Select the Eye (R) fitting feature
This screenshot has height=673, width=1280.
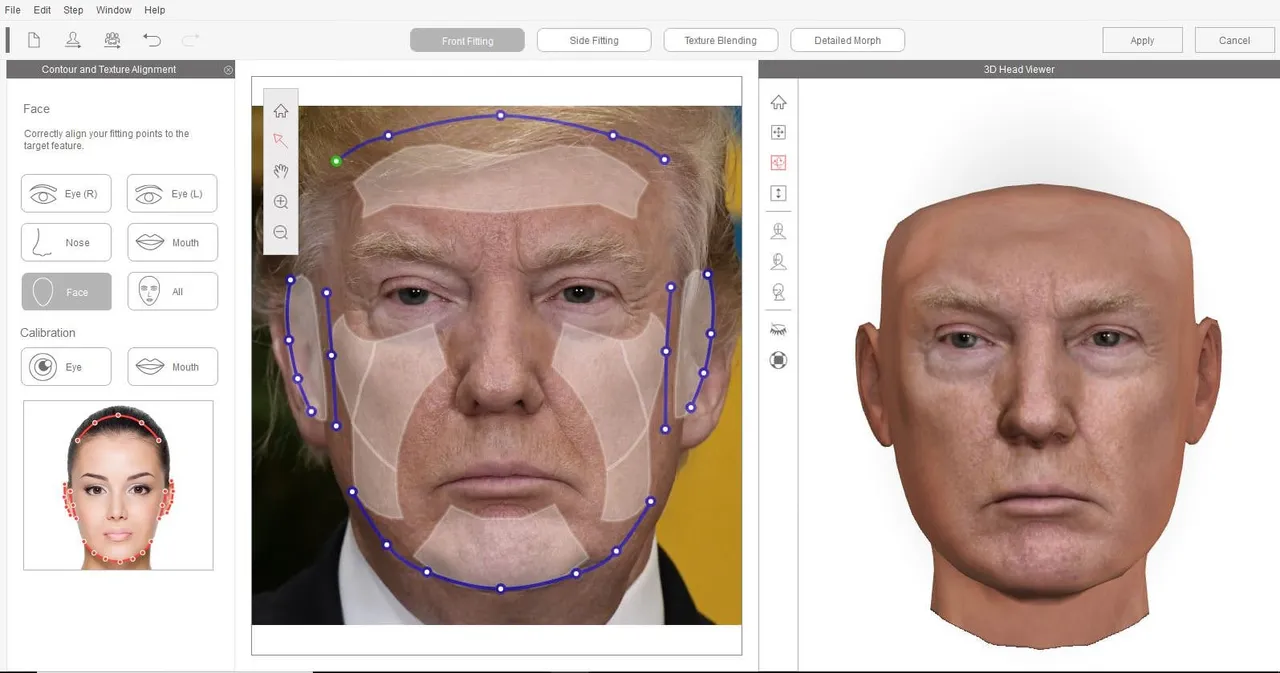(x=66, y=193)
